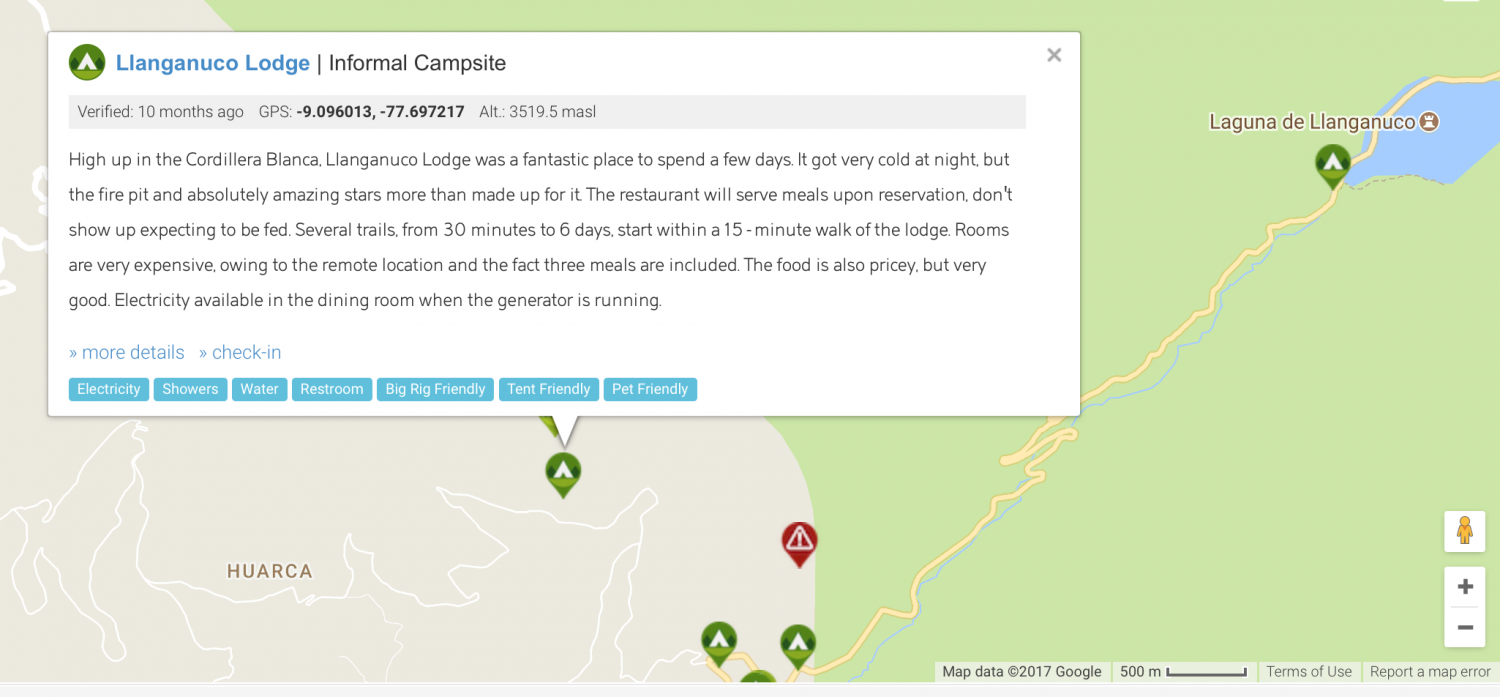Select the Pet Friendly tag
Image resolution: width=1500 pixels, height=697 pixels.
[650, 389]
